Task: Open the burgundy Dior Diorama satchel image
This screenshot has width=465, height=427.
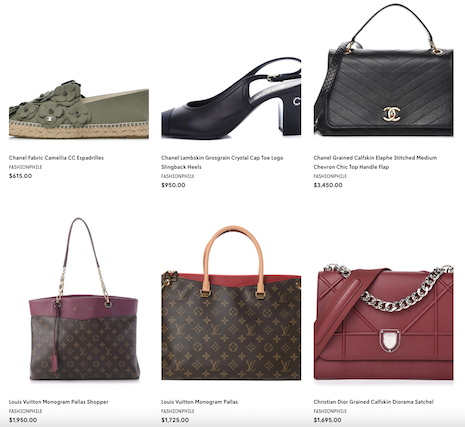Action: coord(384,322)
